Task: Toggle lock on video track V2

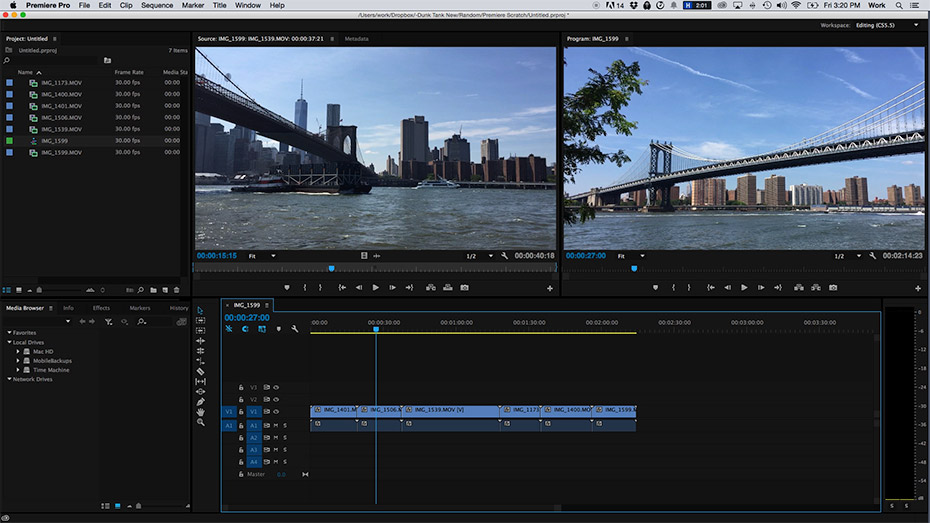Action: click(x=241, y=399)
